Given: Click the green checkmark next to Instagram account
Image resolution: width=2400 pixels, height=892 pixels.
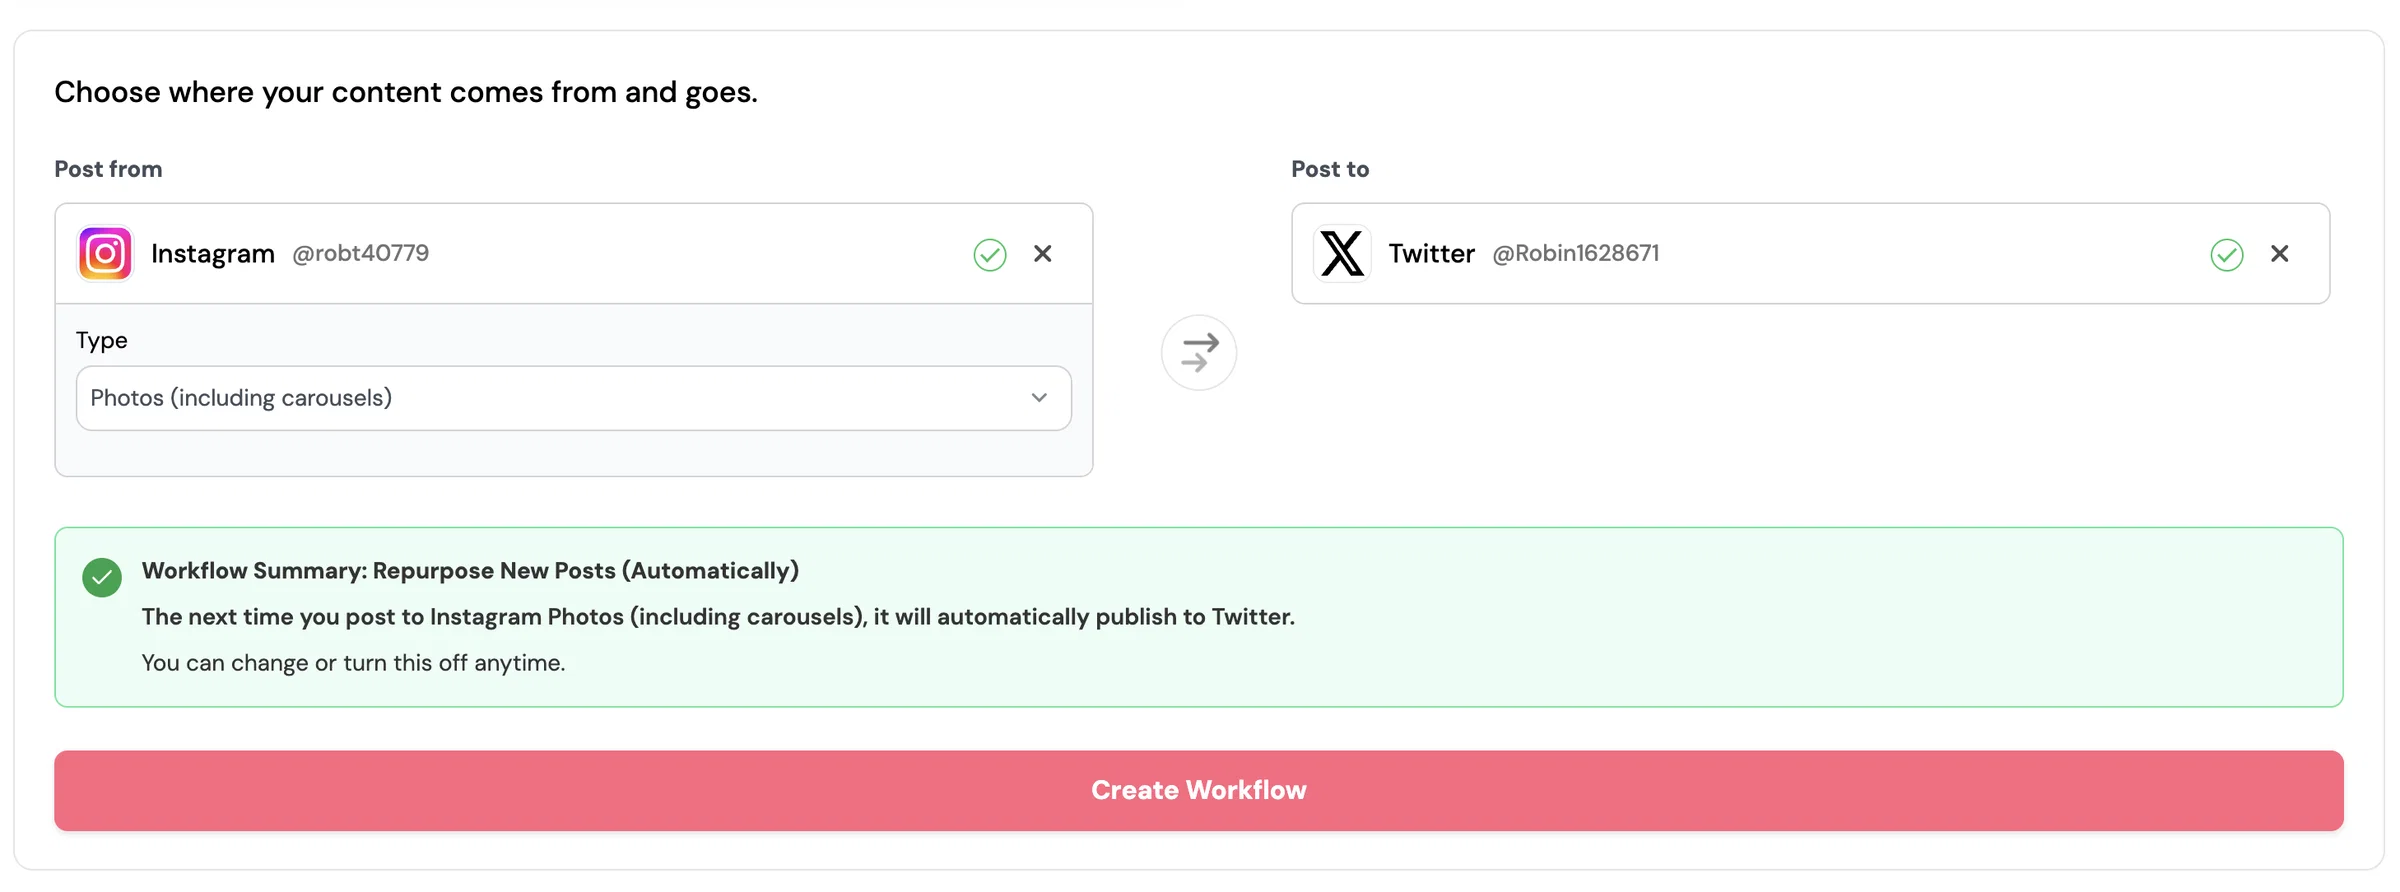Looking at the screenshot, I should pos(990,255).
